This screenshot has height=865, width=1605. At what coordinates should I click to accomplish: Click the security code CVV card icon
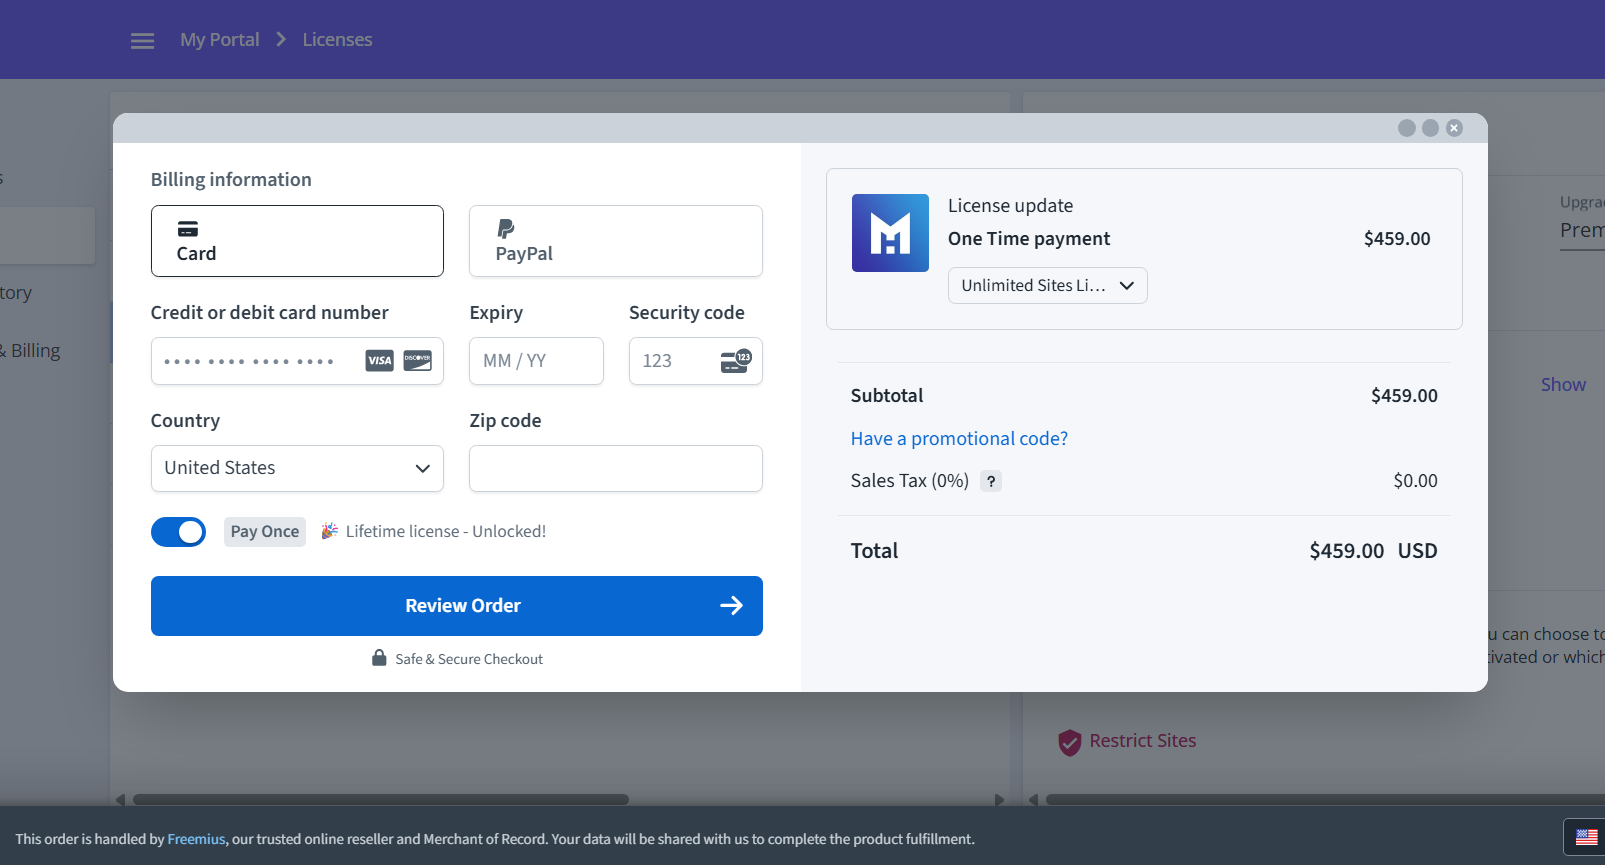coord(735,361)
